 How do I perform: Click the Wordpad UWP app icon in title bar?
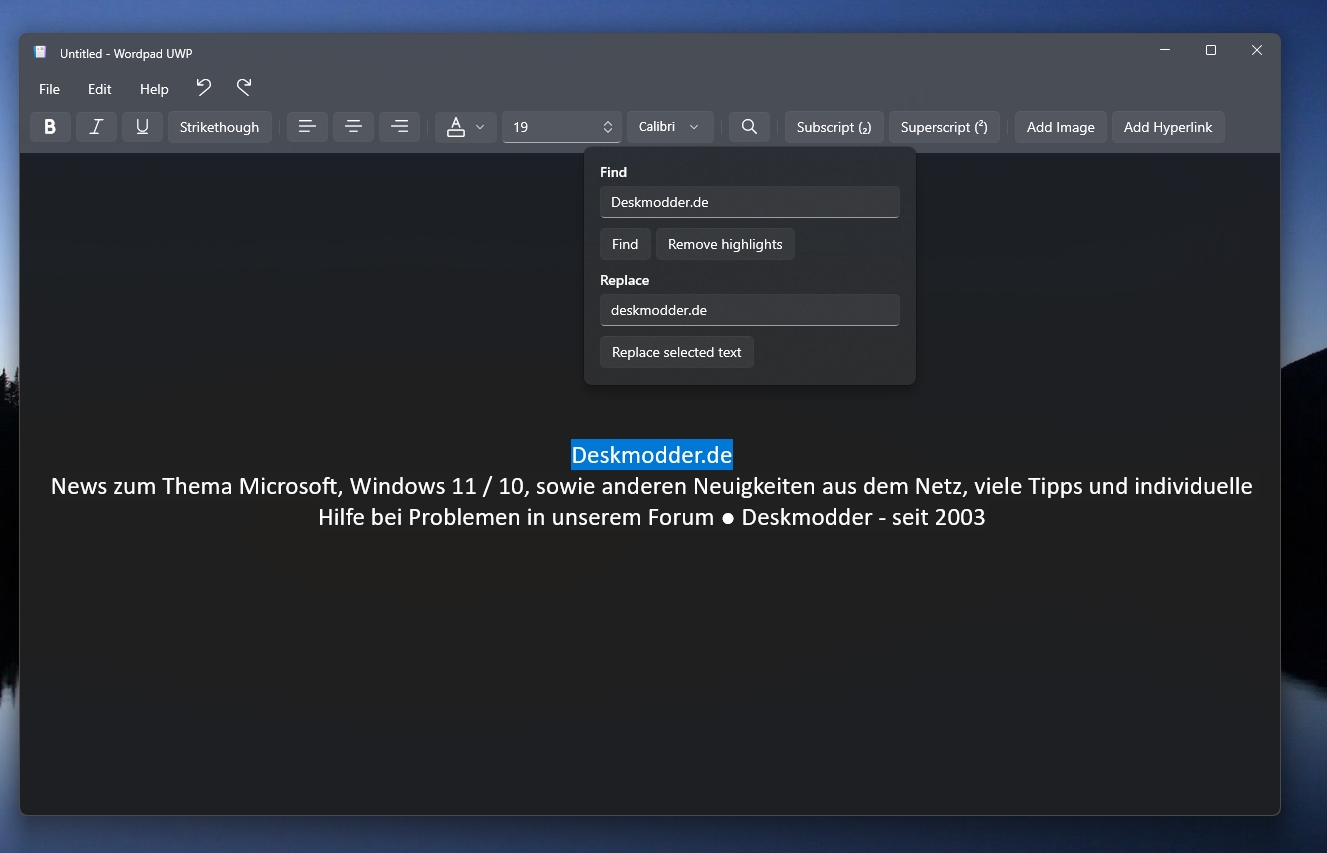click(40, 52)
